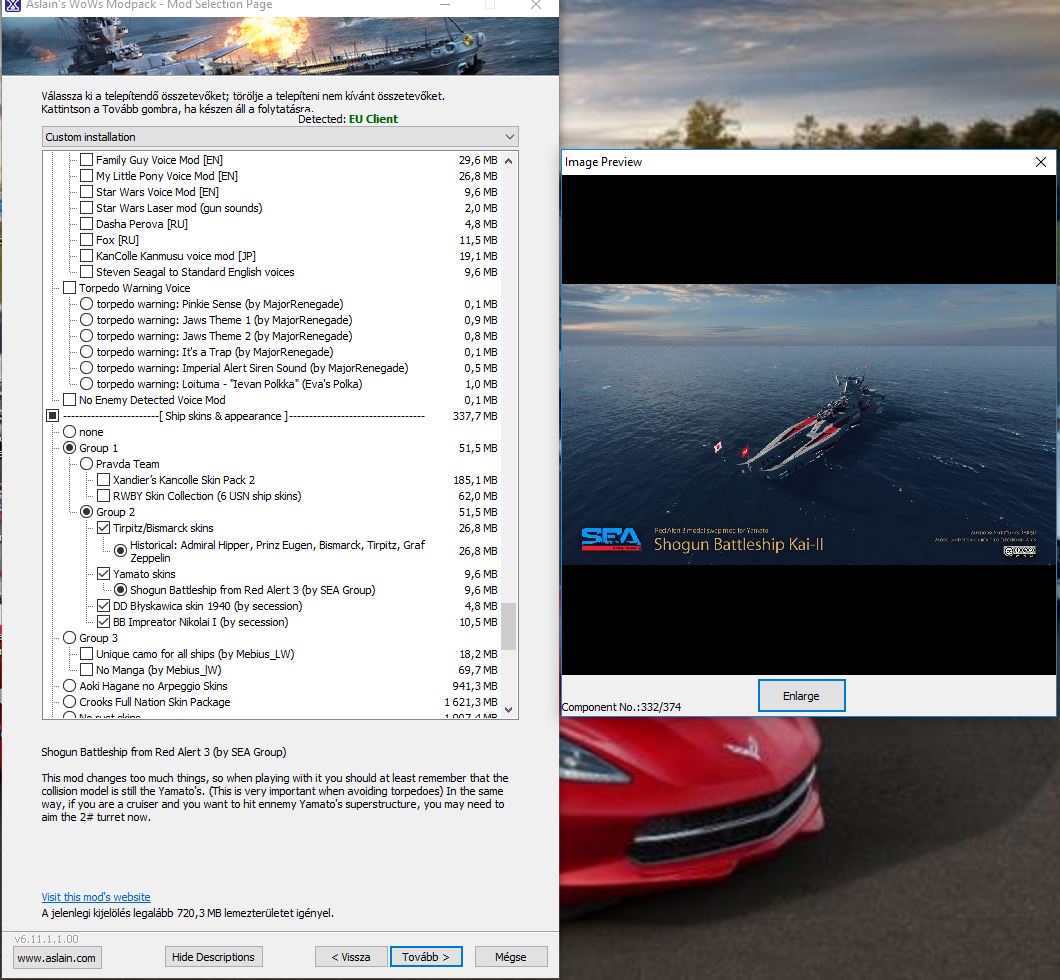Choose the Pravda Team radio option
This screenshot has height=980, width=1060.
pos(87,464)
